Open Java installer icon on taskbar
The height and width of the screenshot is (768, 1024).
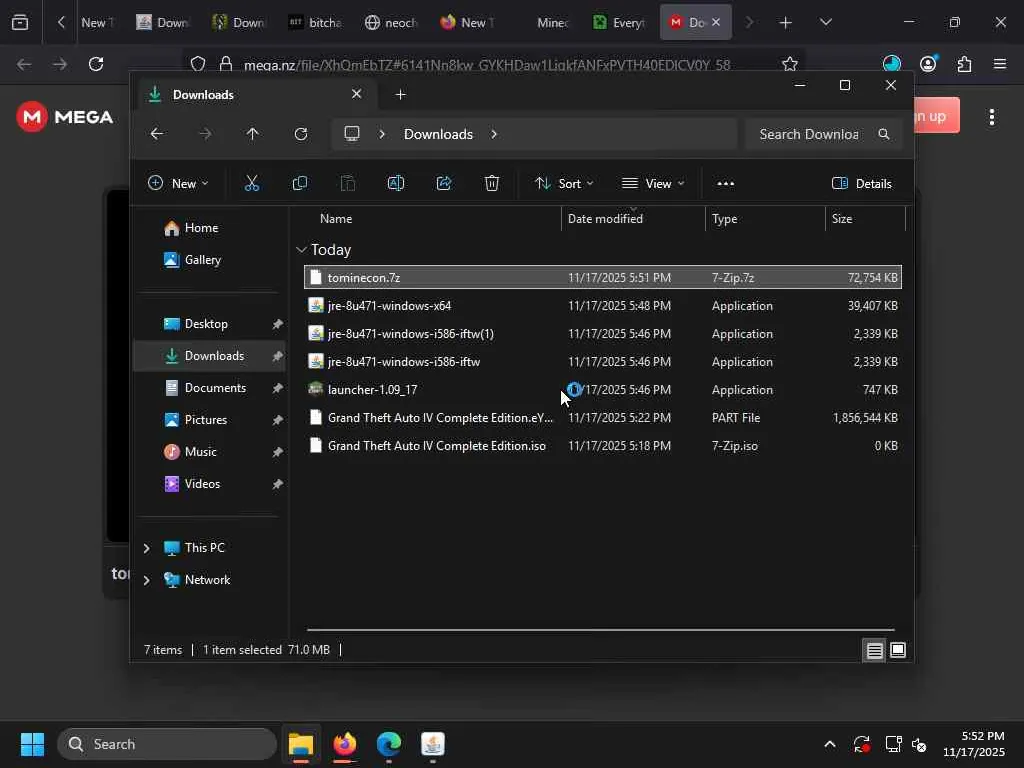click(x=432, y=744)
